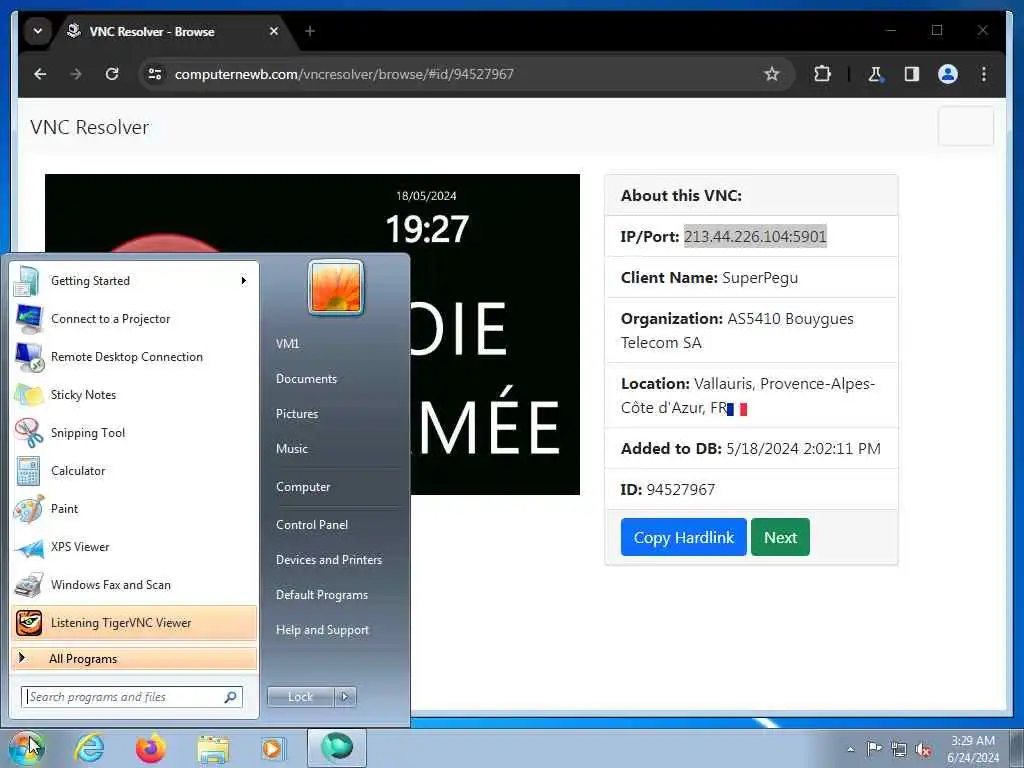
Task: Click the Paint palette icon
Action: point(29,509)
